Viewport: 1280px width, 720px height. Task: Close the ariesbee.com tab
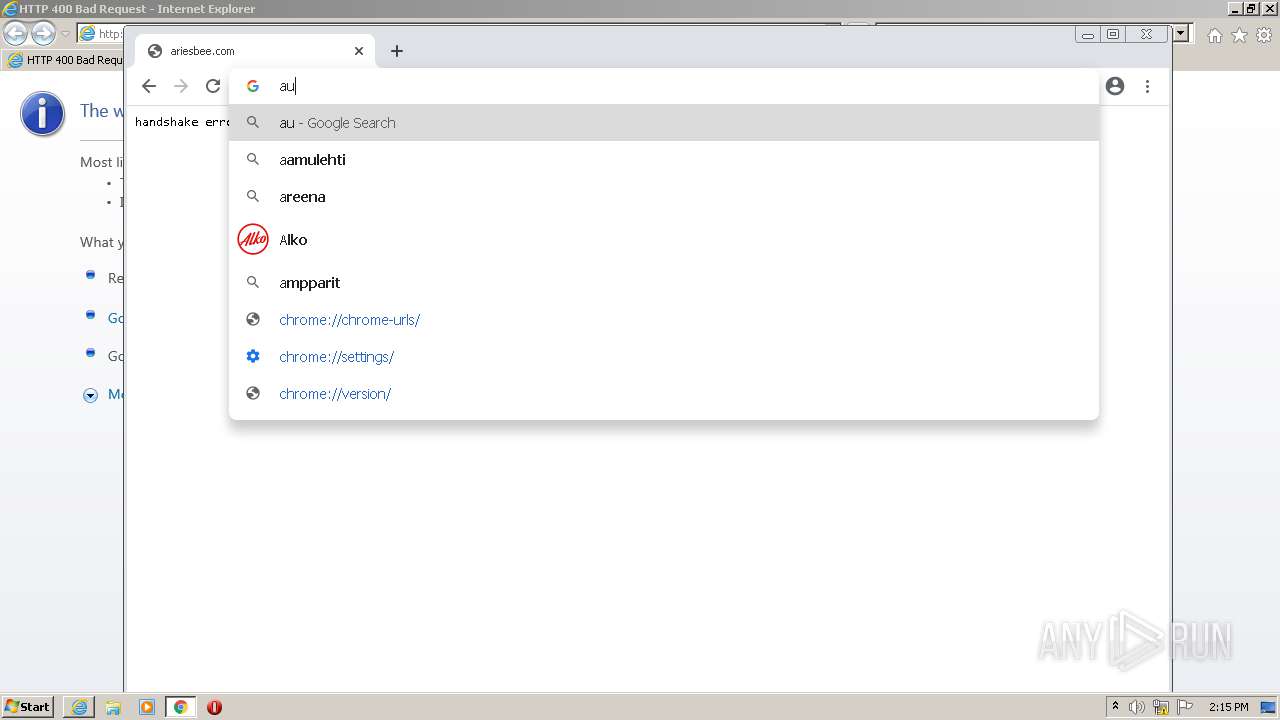pyautogui.click(x=359, y=51)
